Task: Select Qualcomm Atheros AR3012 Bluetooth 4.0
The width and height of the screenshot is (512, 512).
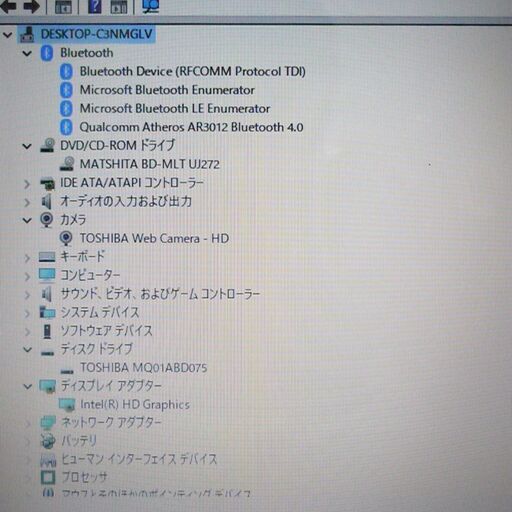Action: [x=191, y=127]
